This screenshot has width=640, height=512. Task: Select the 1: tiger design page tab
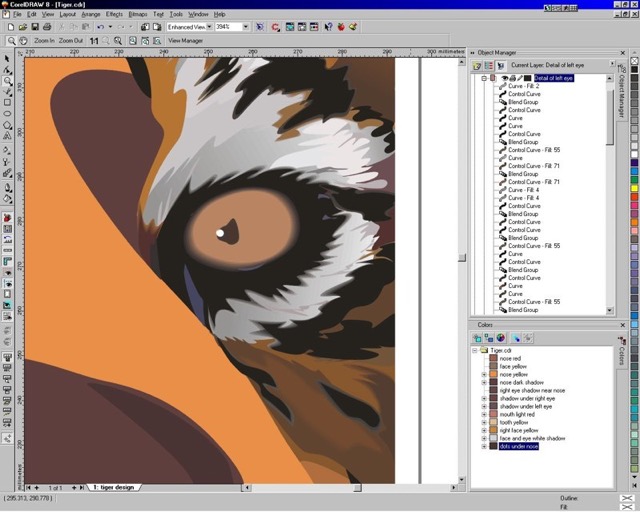pyautogui.click(x=114, y=488)
